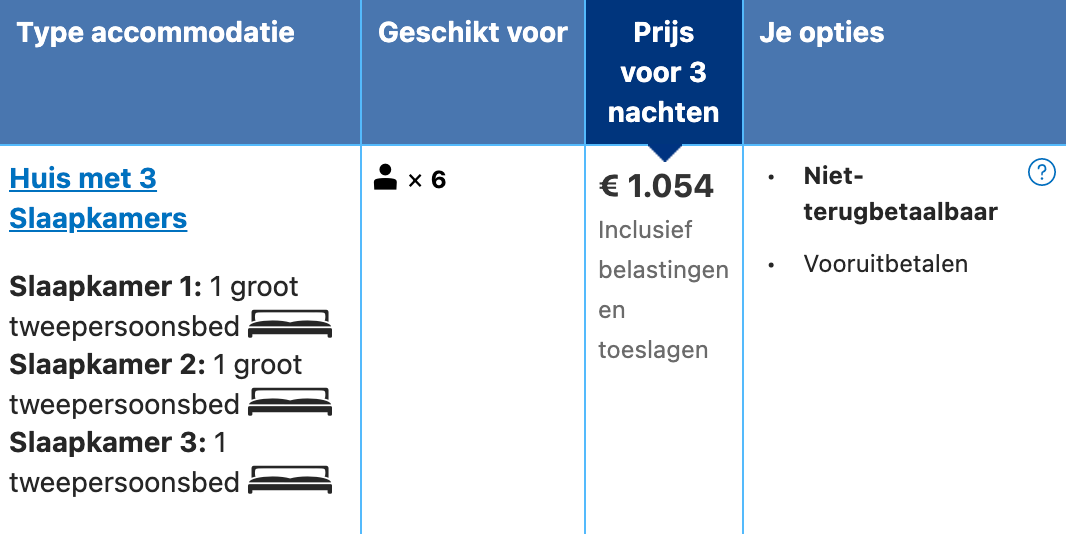Click the Je opties column header
The width and height of the screenshot is (1066, 534).
pos(822,33)
